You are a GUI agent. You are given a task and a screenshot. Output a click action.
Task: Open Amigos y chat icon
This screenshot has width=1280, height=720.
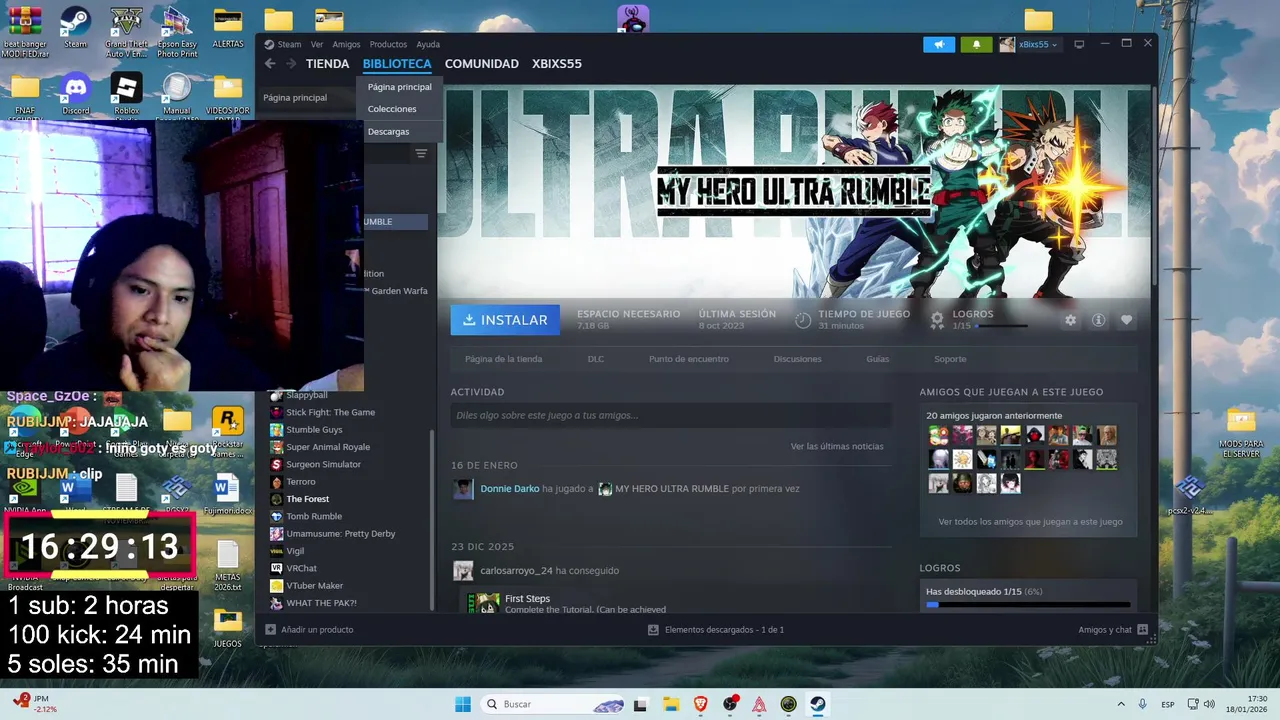coord(1142,630)
